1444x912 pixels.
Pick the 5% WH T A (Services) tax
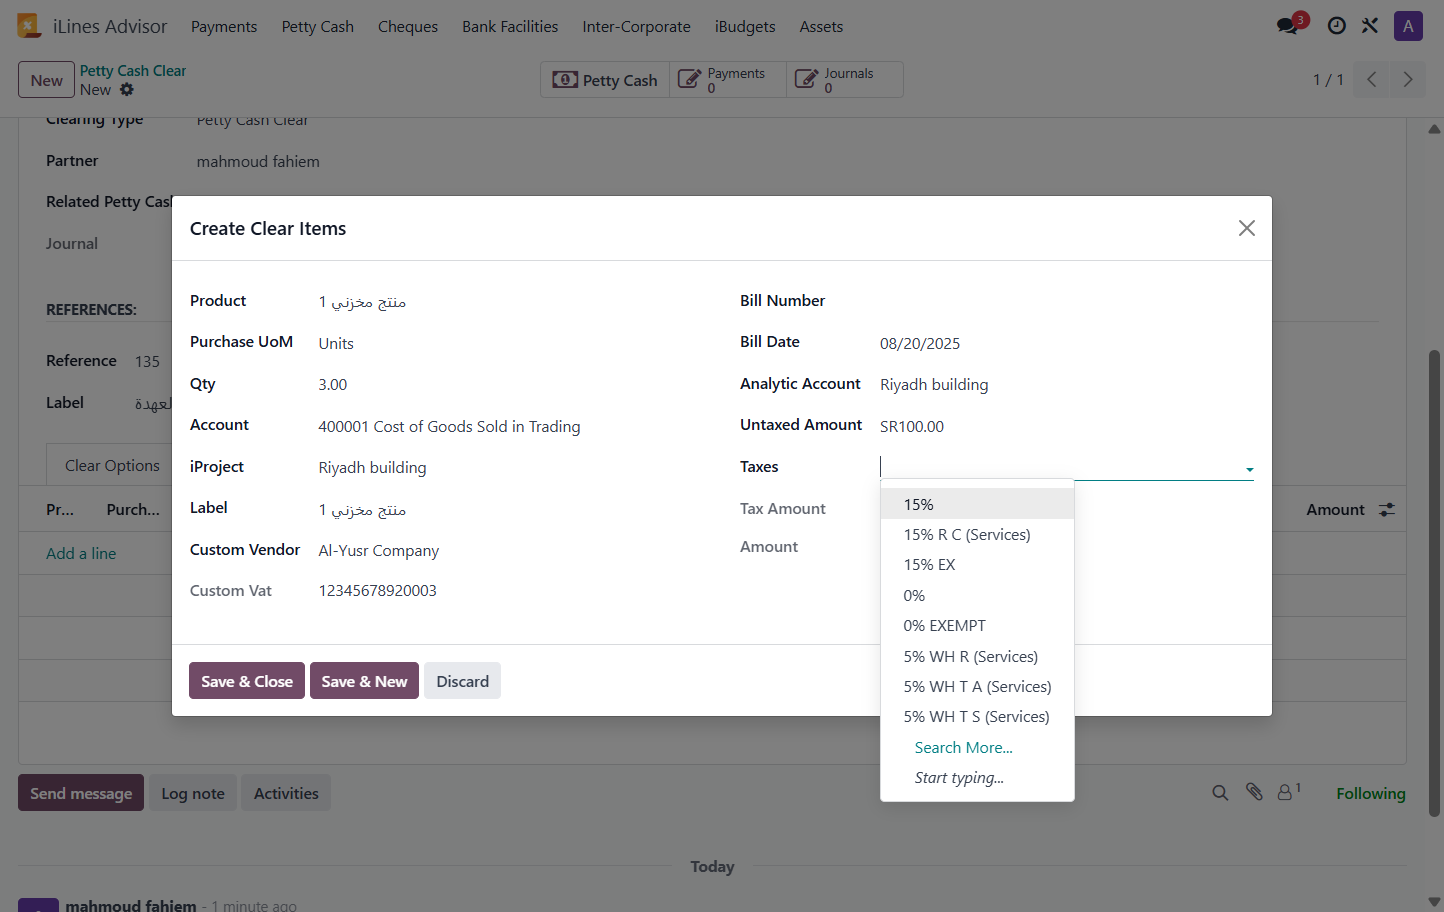tap(977, 687)
